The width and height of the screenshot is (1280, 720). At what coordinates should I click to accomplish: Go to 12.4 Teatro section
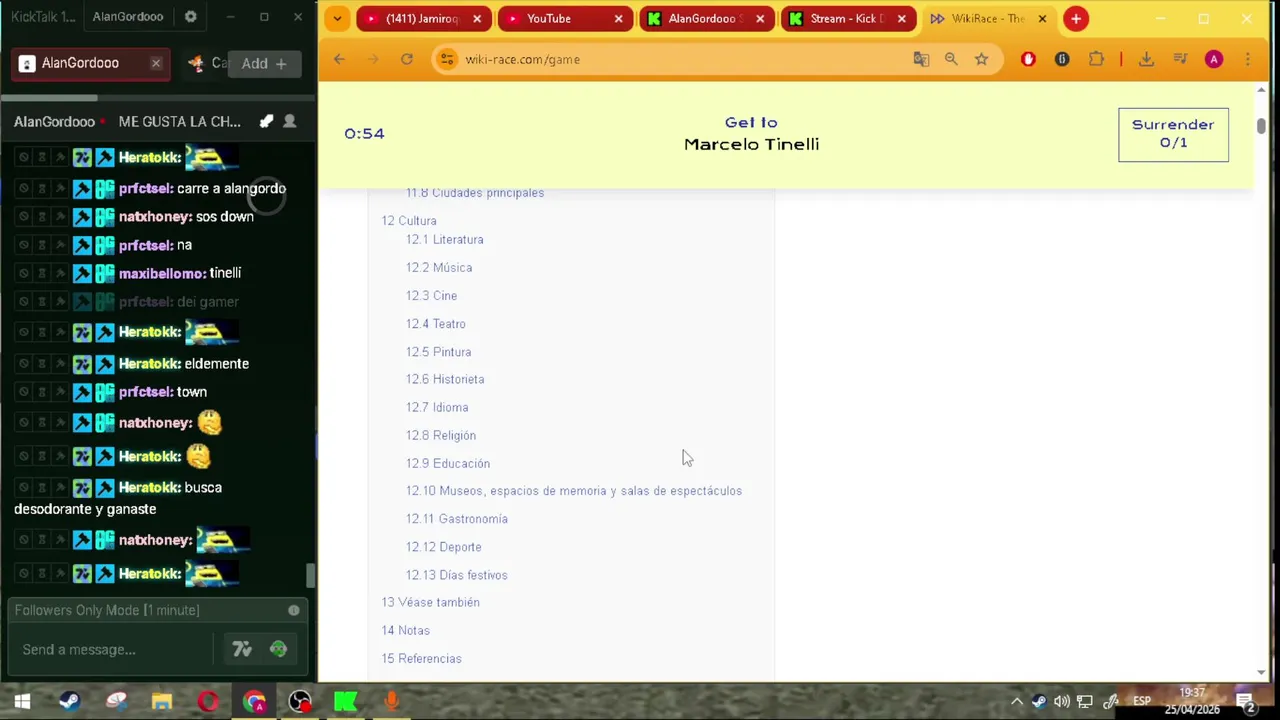click(x=436, y=324)
